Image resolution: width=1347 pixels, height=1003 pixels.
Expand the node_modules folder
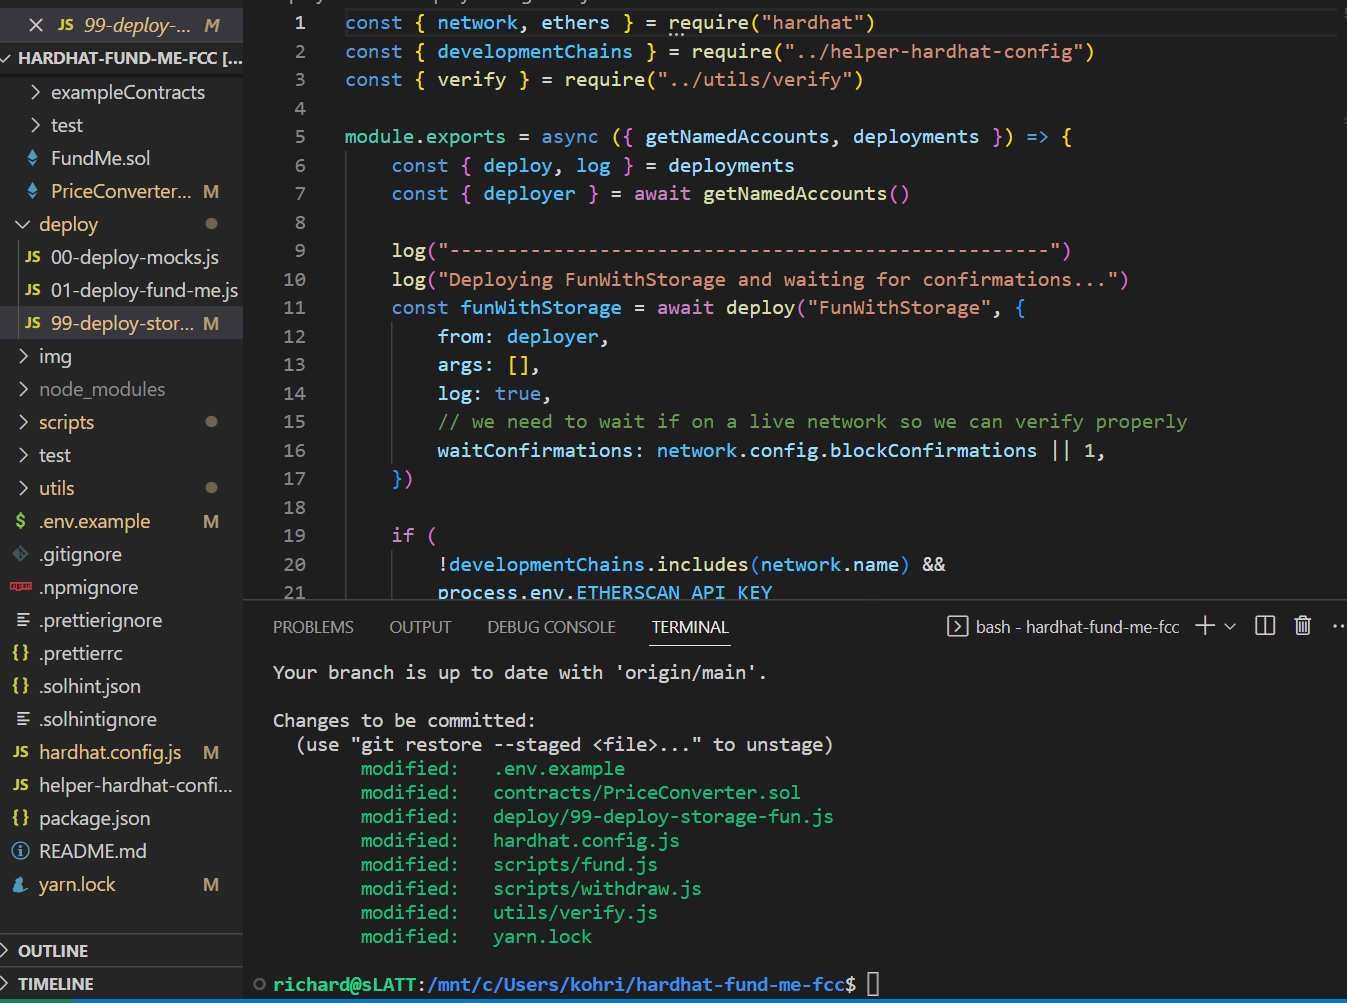tap(121, 389)
